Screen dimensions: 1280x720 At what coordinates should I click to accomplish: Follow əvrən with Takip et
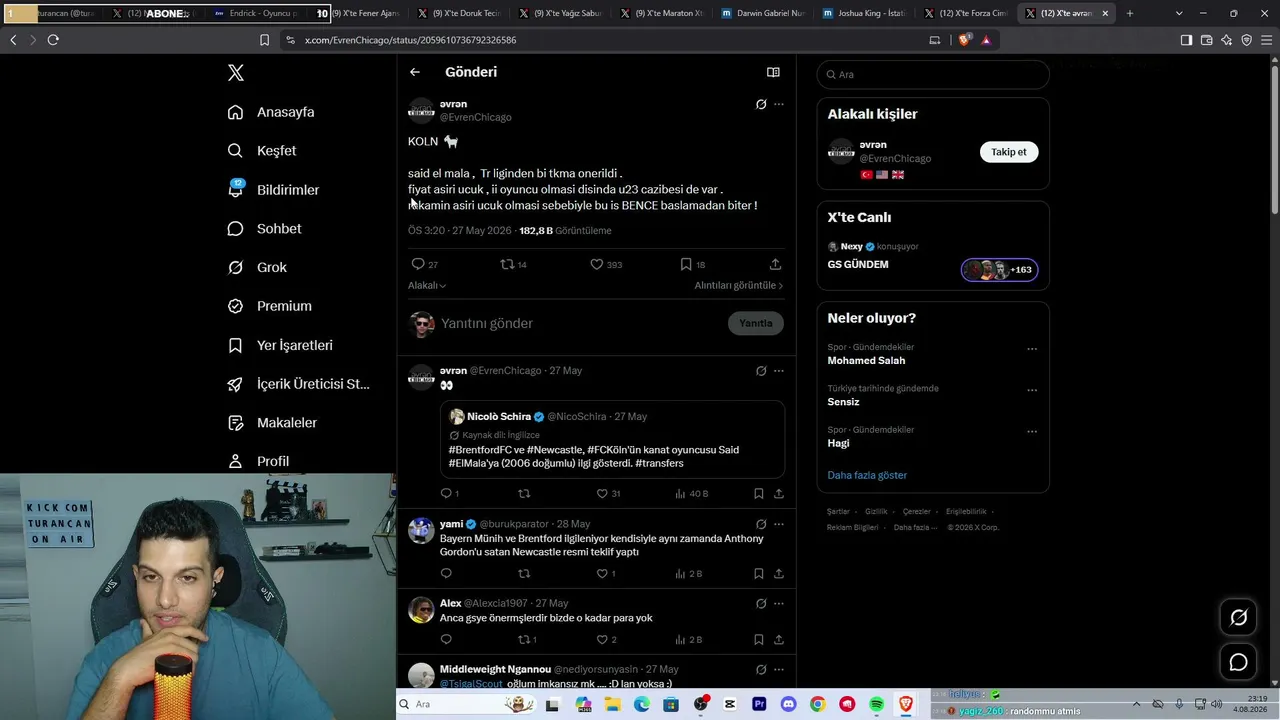pos(1009,152)
